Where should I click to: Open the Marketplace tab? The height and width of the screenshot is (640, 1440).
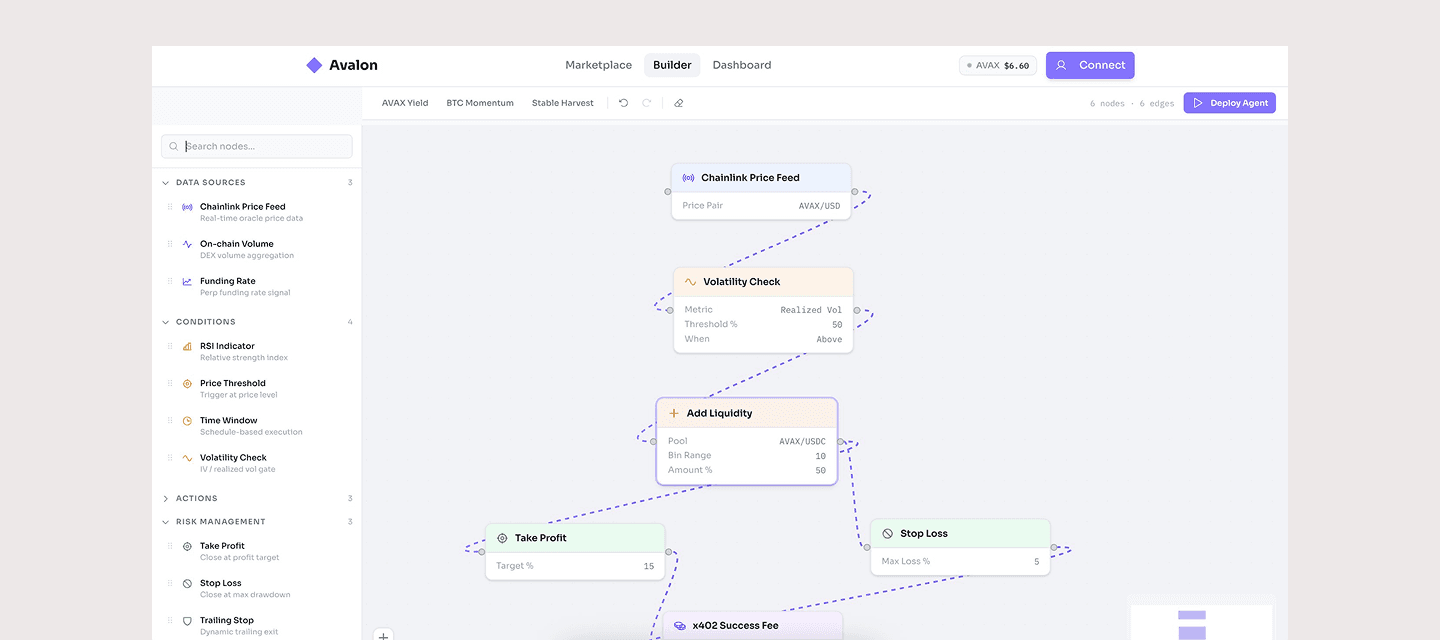[x=598, y=65]
